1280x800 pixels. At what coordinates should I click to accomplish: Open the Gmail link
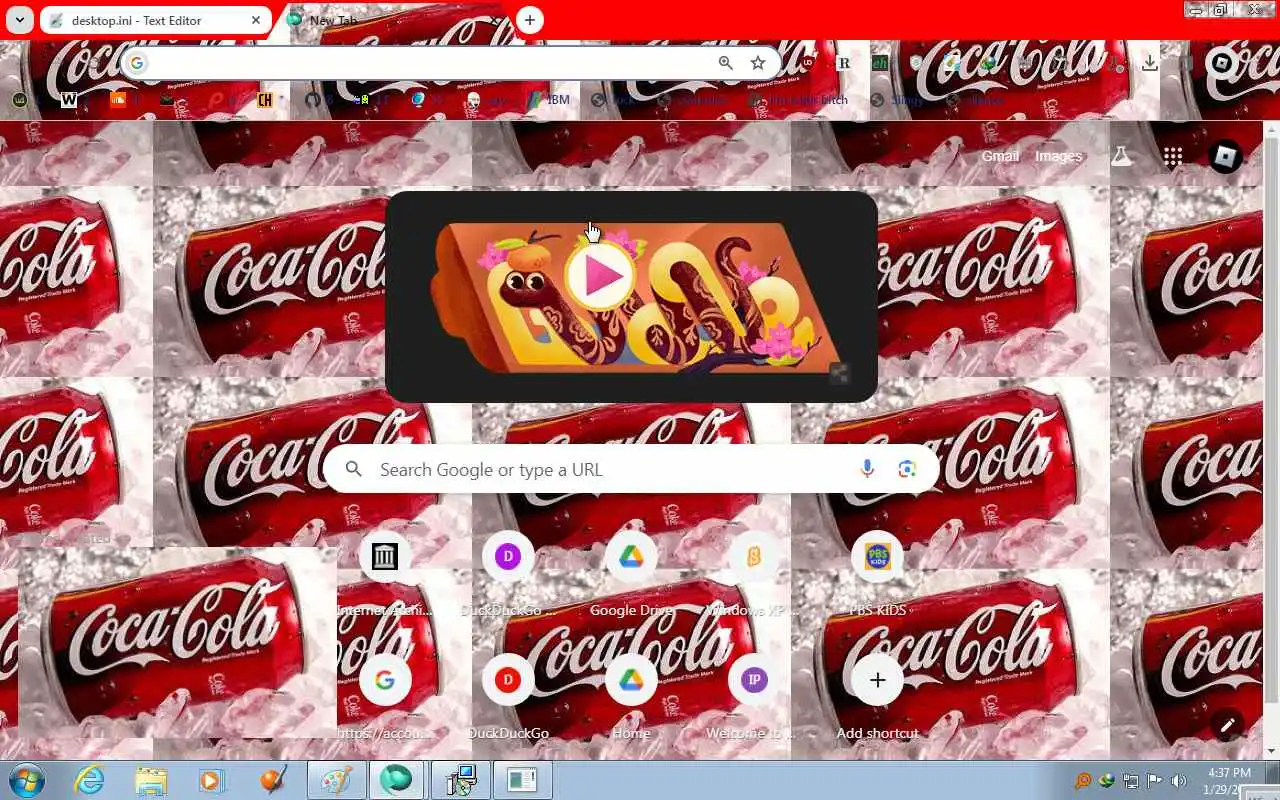[x=1000, y=156]
